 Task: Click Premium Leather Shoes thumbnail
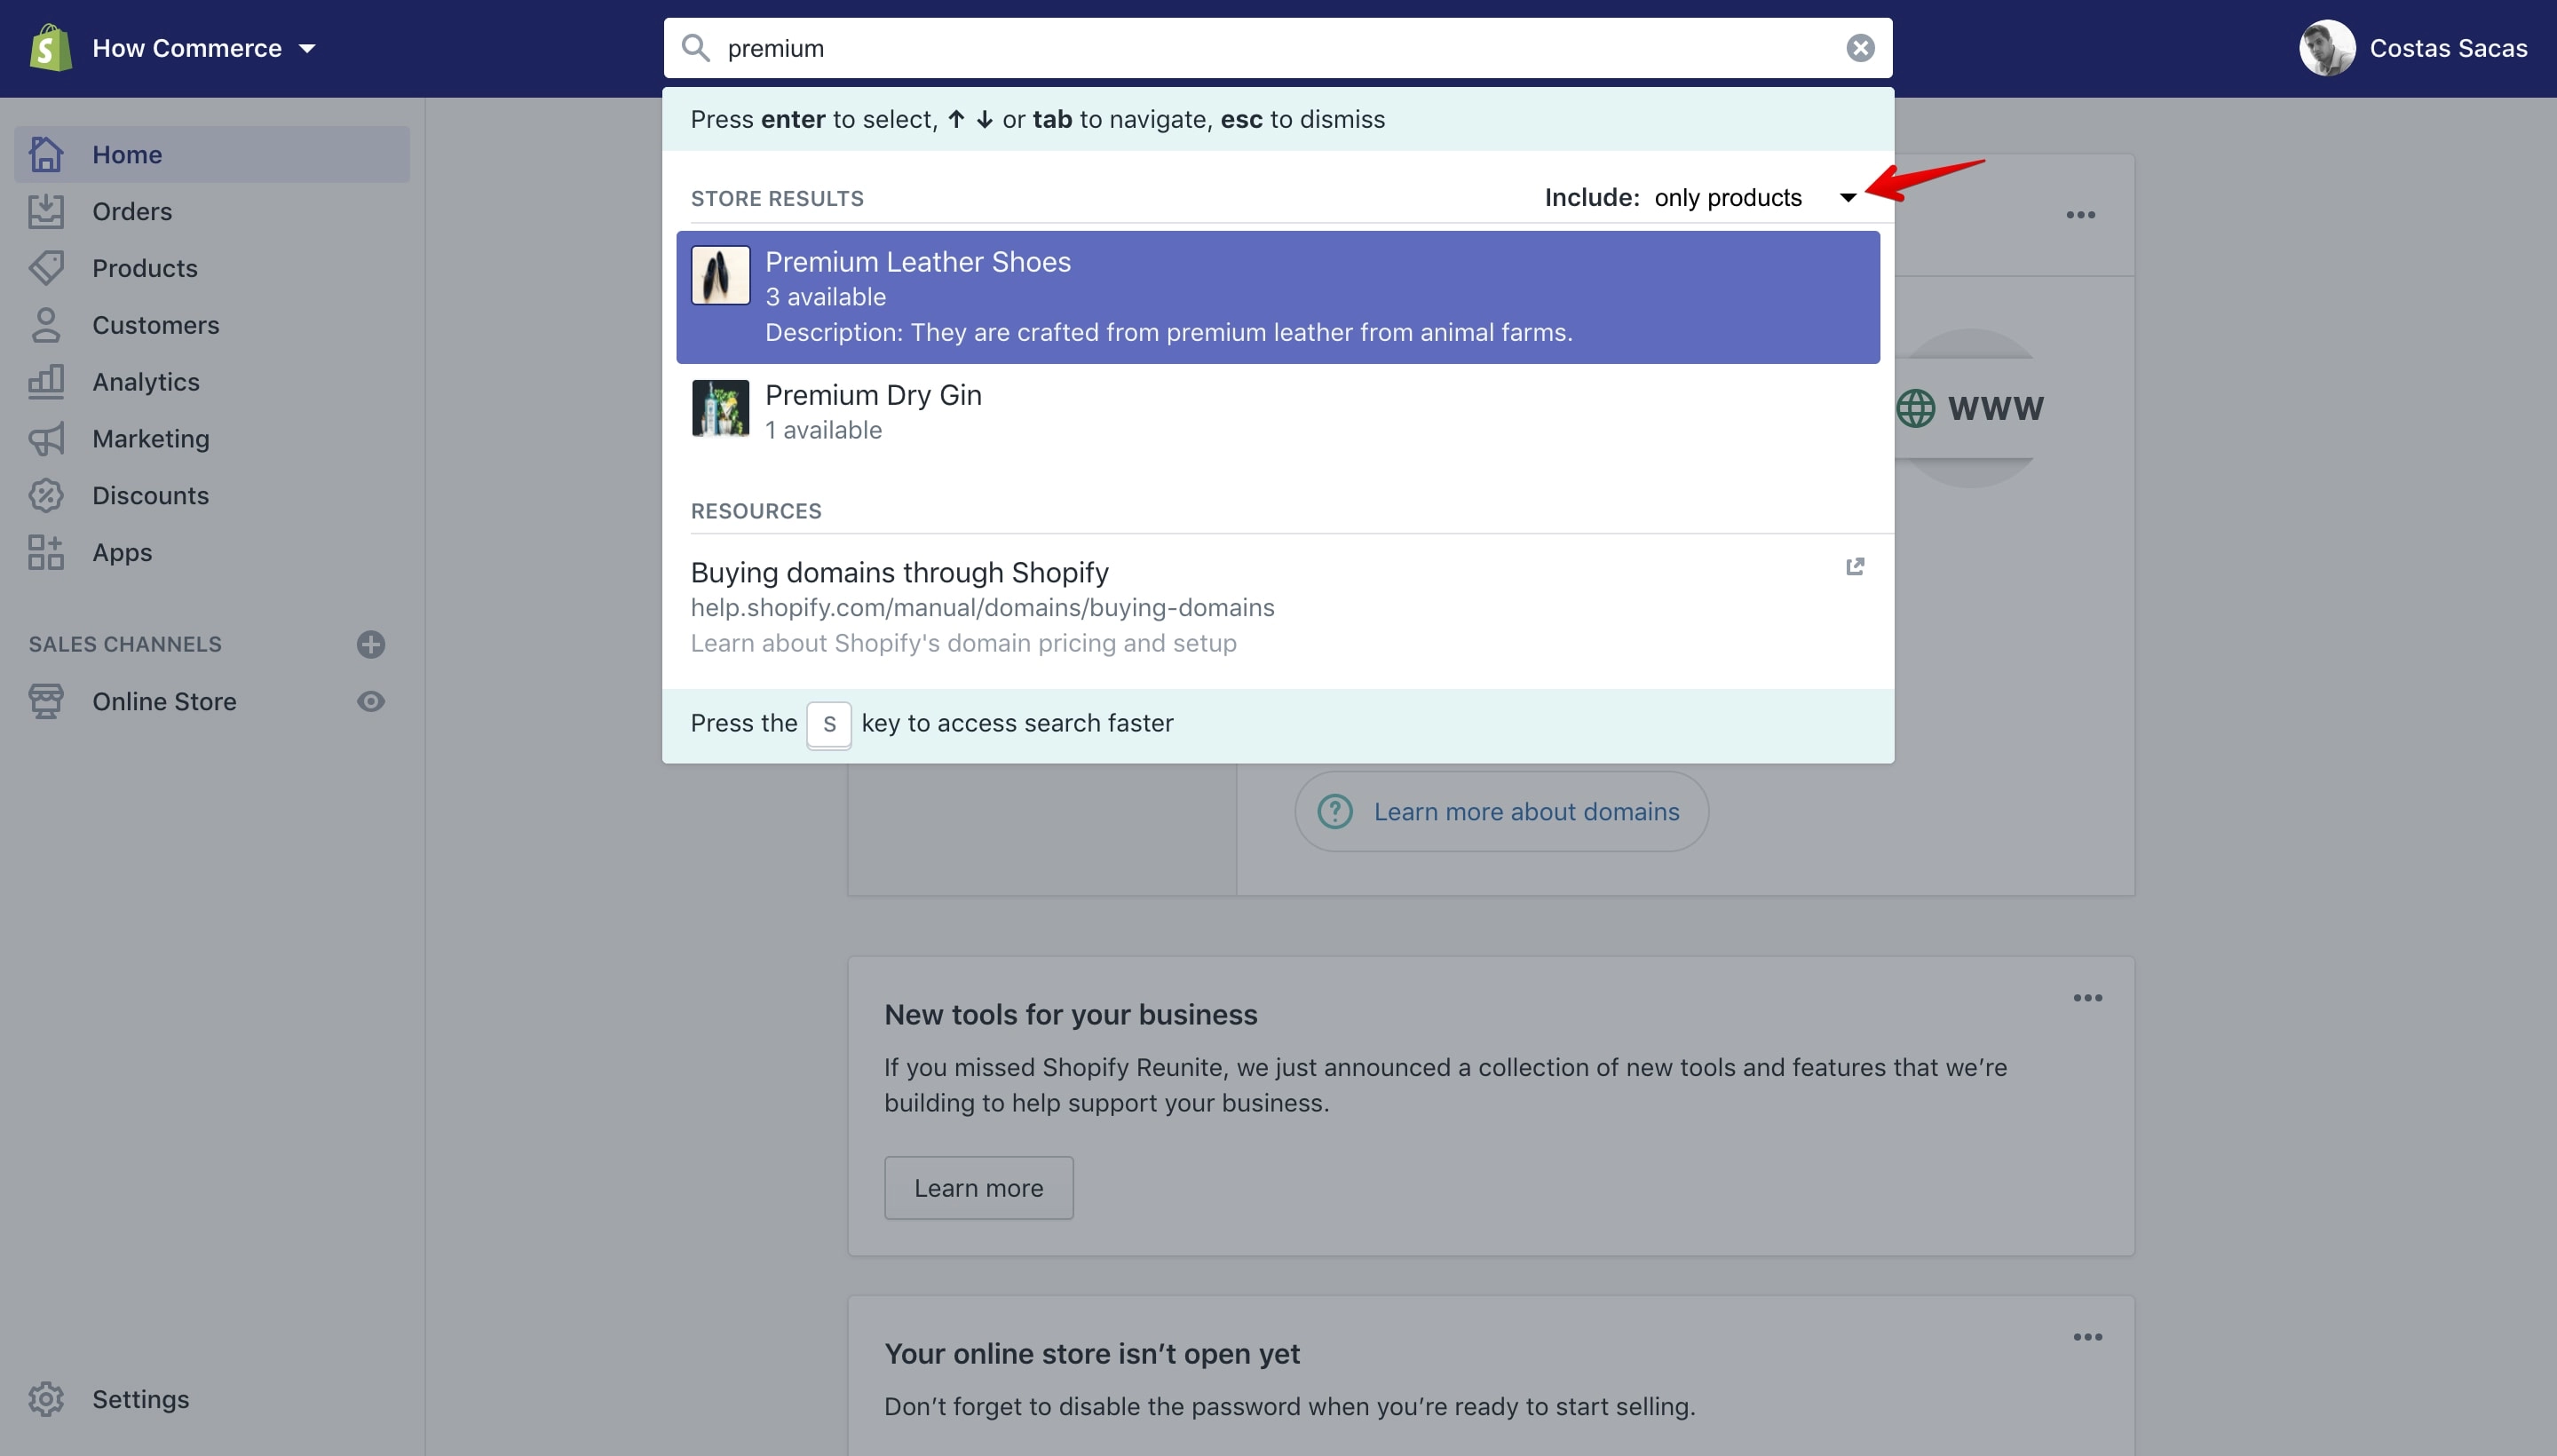720,275
